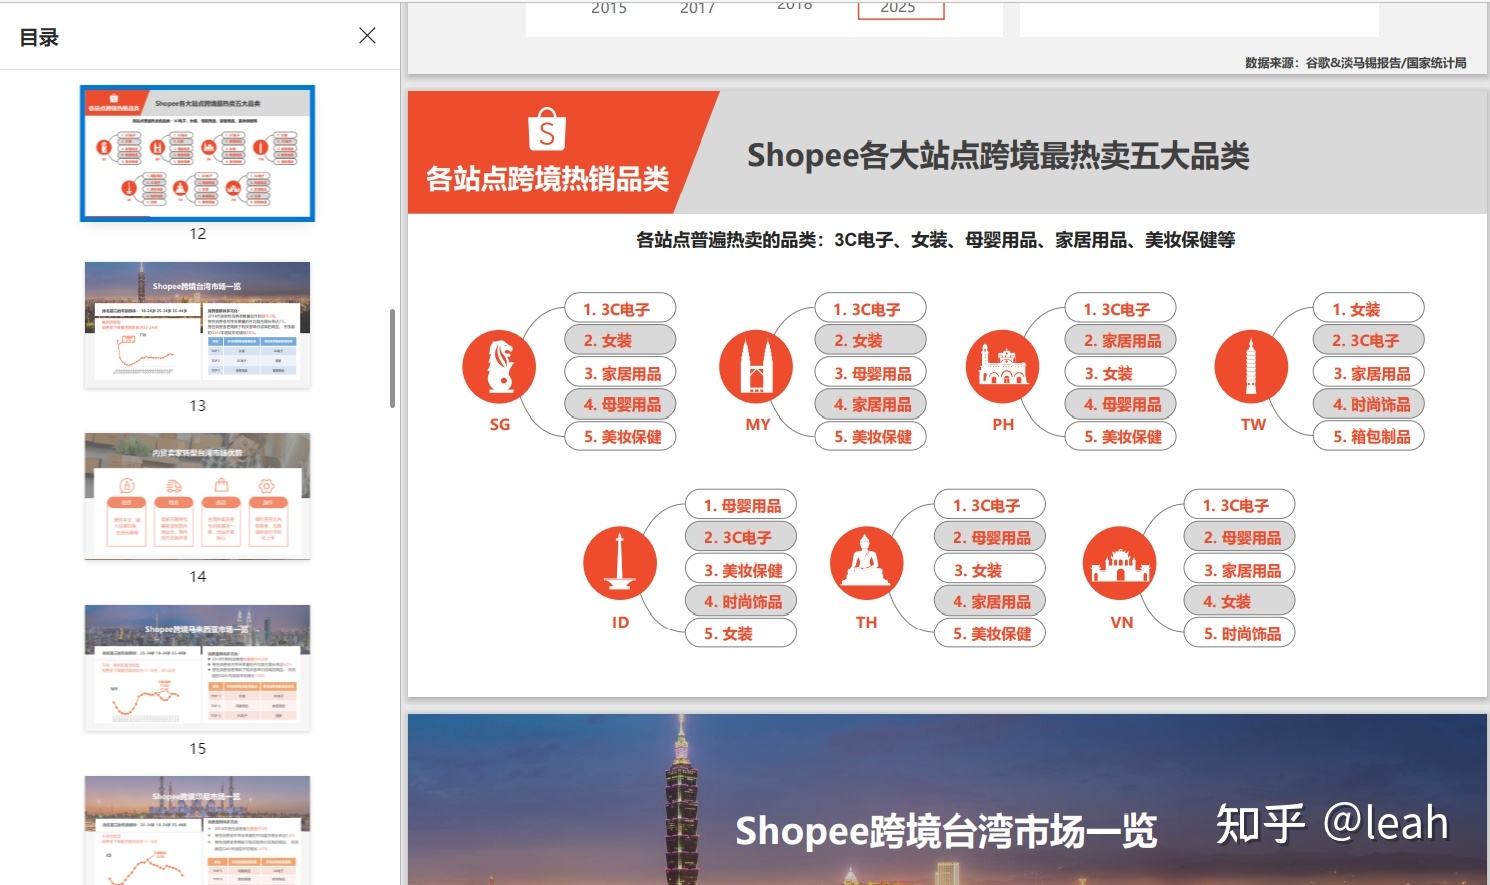Click ID item 4. 时尚饰品
Screen dimensions: 1490x885
[x=741, y=601]
